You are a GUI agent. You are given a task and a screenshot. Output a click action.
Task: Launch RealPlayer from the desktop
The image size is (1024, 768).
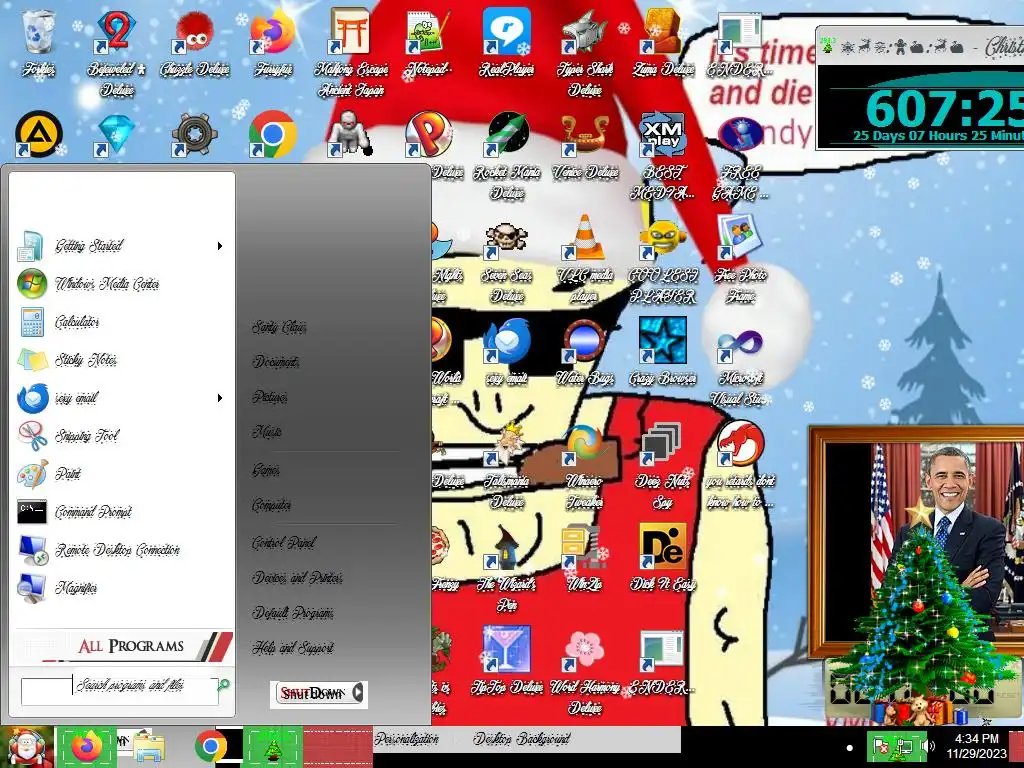pos(507,43)
